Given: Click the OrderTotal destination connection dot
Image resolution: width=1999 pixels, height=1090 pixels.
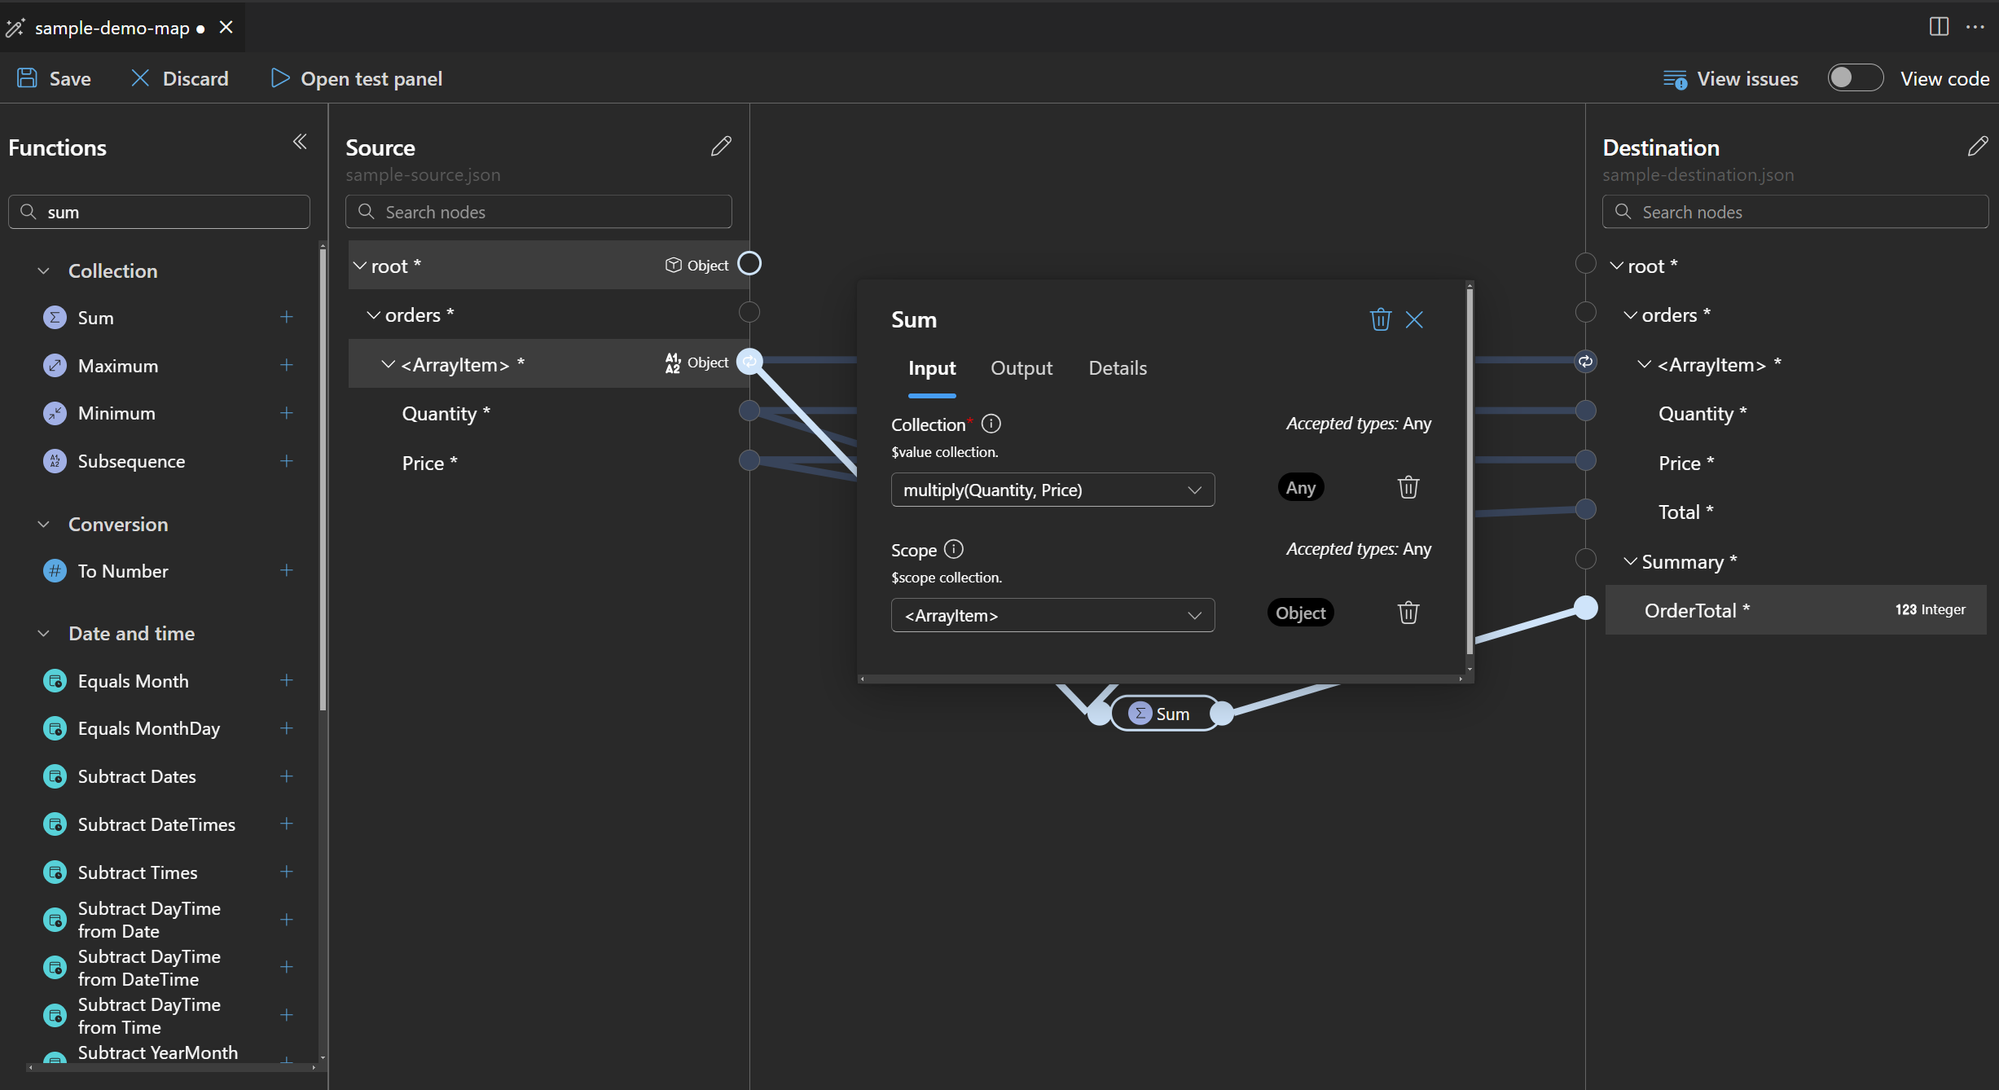Looking at the screenshot, I should 1585,608.
